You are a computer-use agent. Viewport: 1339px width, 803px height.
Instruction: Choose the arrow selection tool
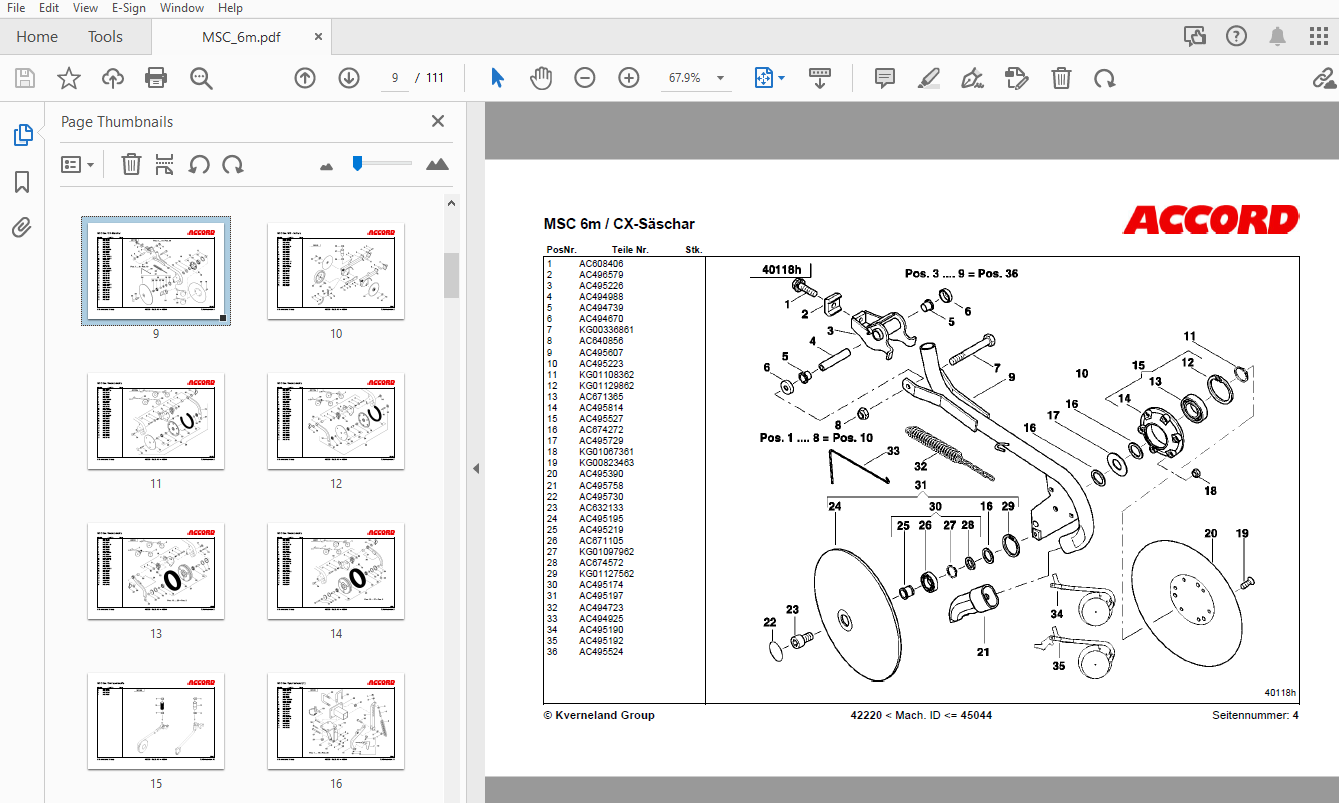coord(497,78)
